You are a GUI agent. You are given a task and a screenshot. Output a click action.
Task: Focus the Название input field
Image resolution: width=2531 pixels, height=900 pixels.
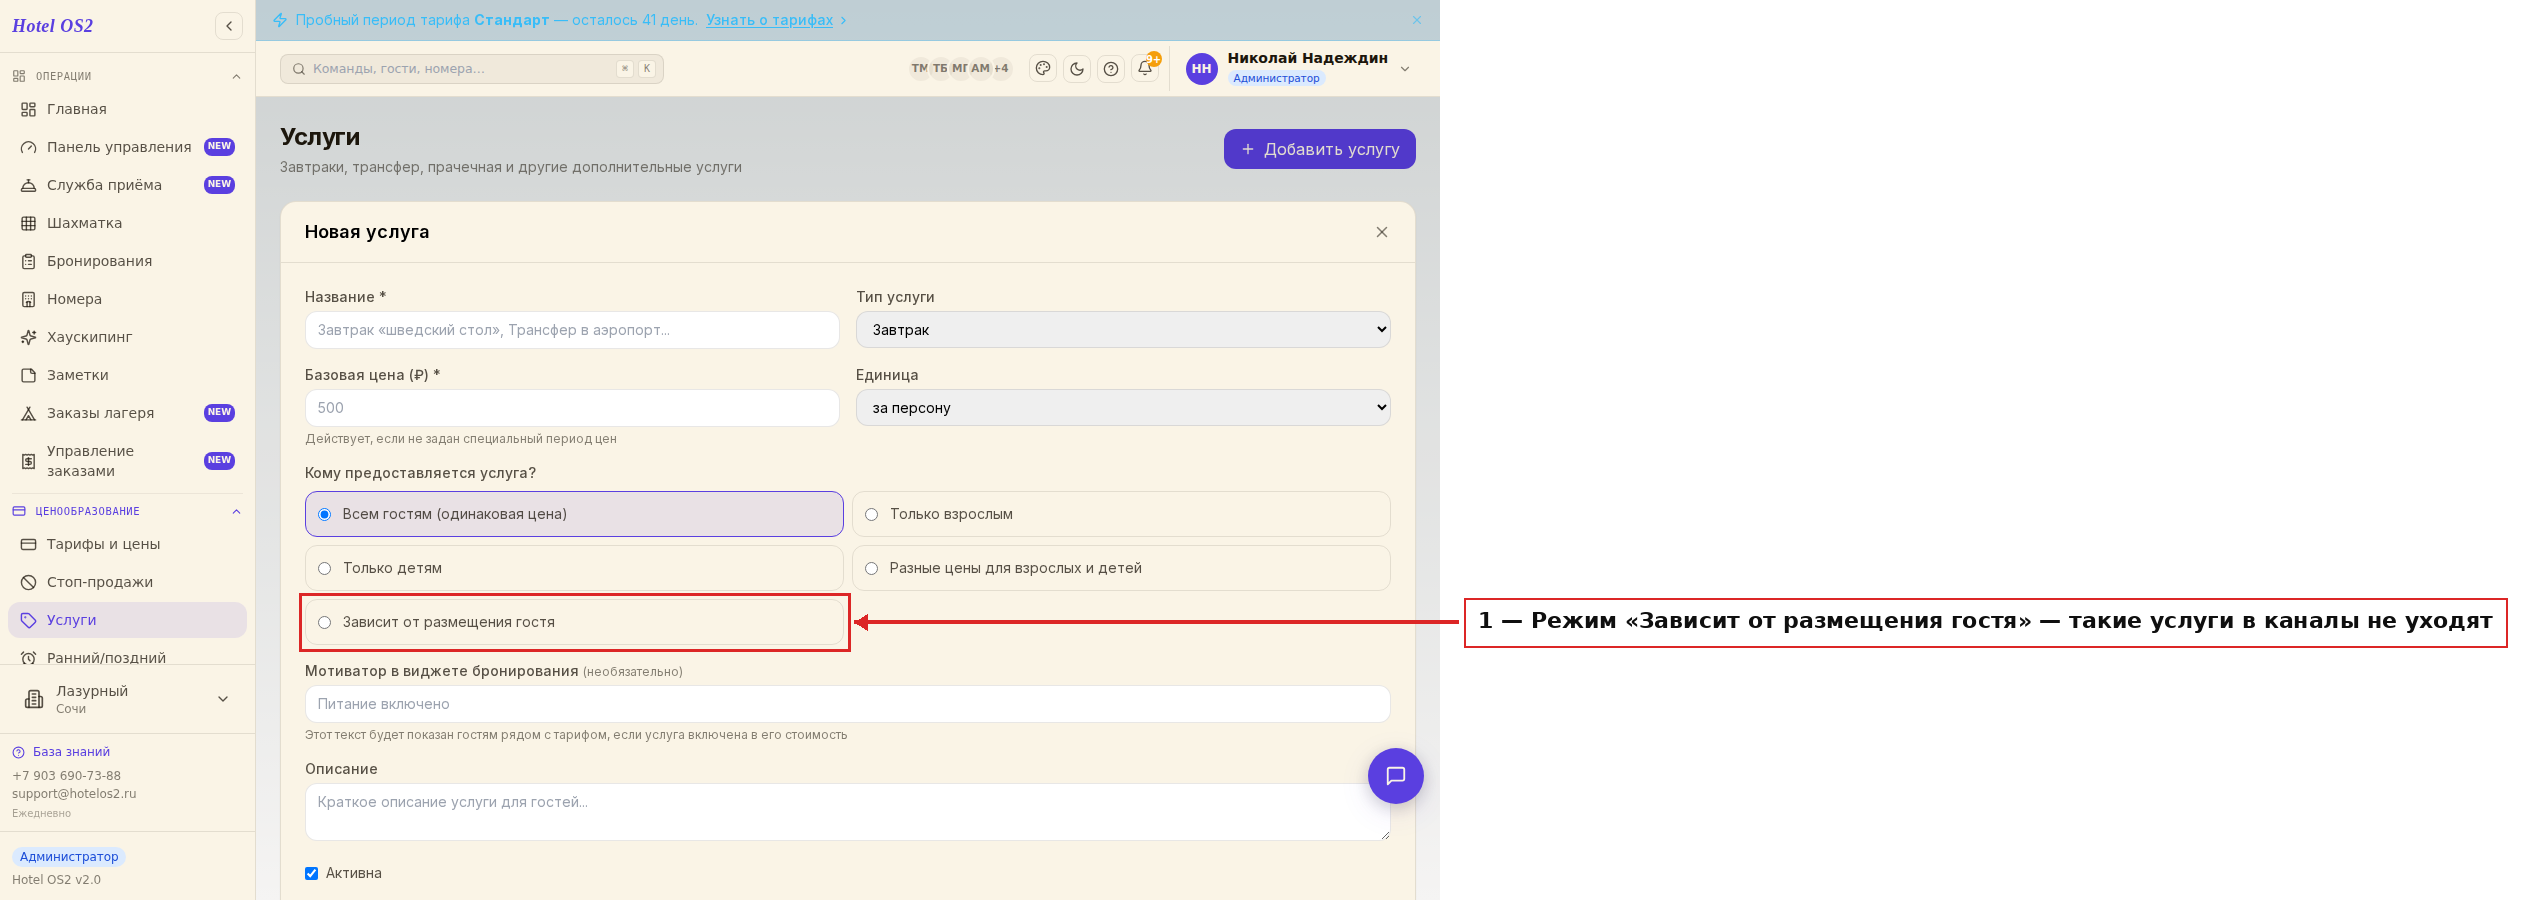click(x=572, y=330)
